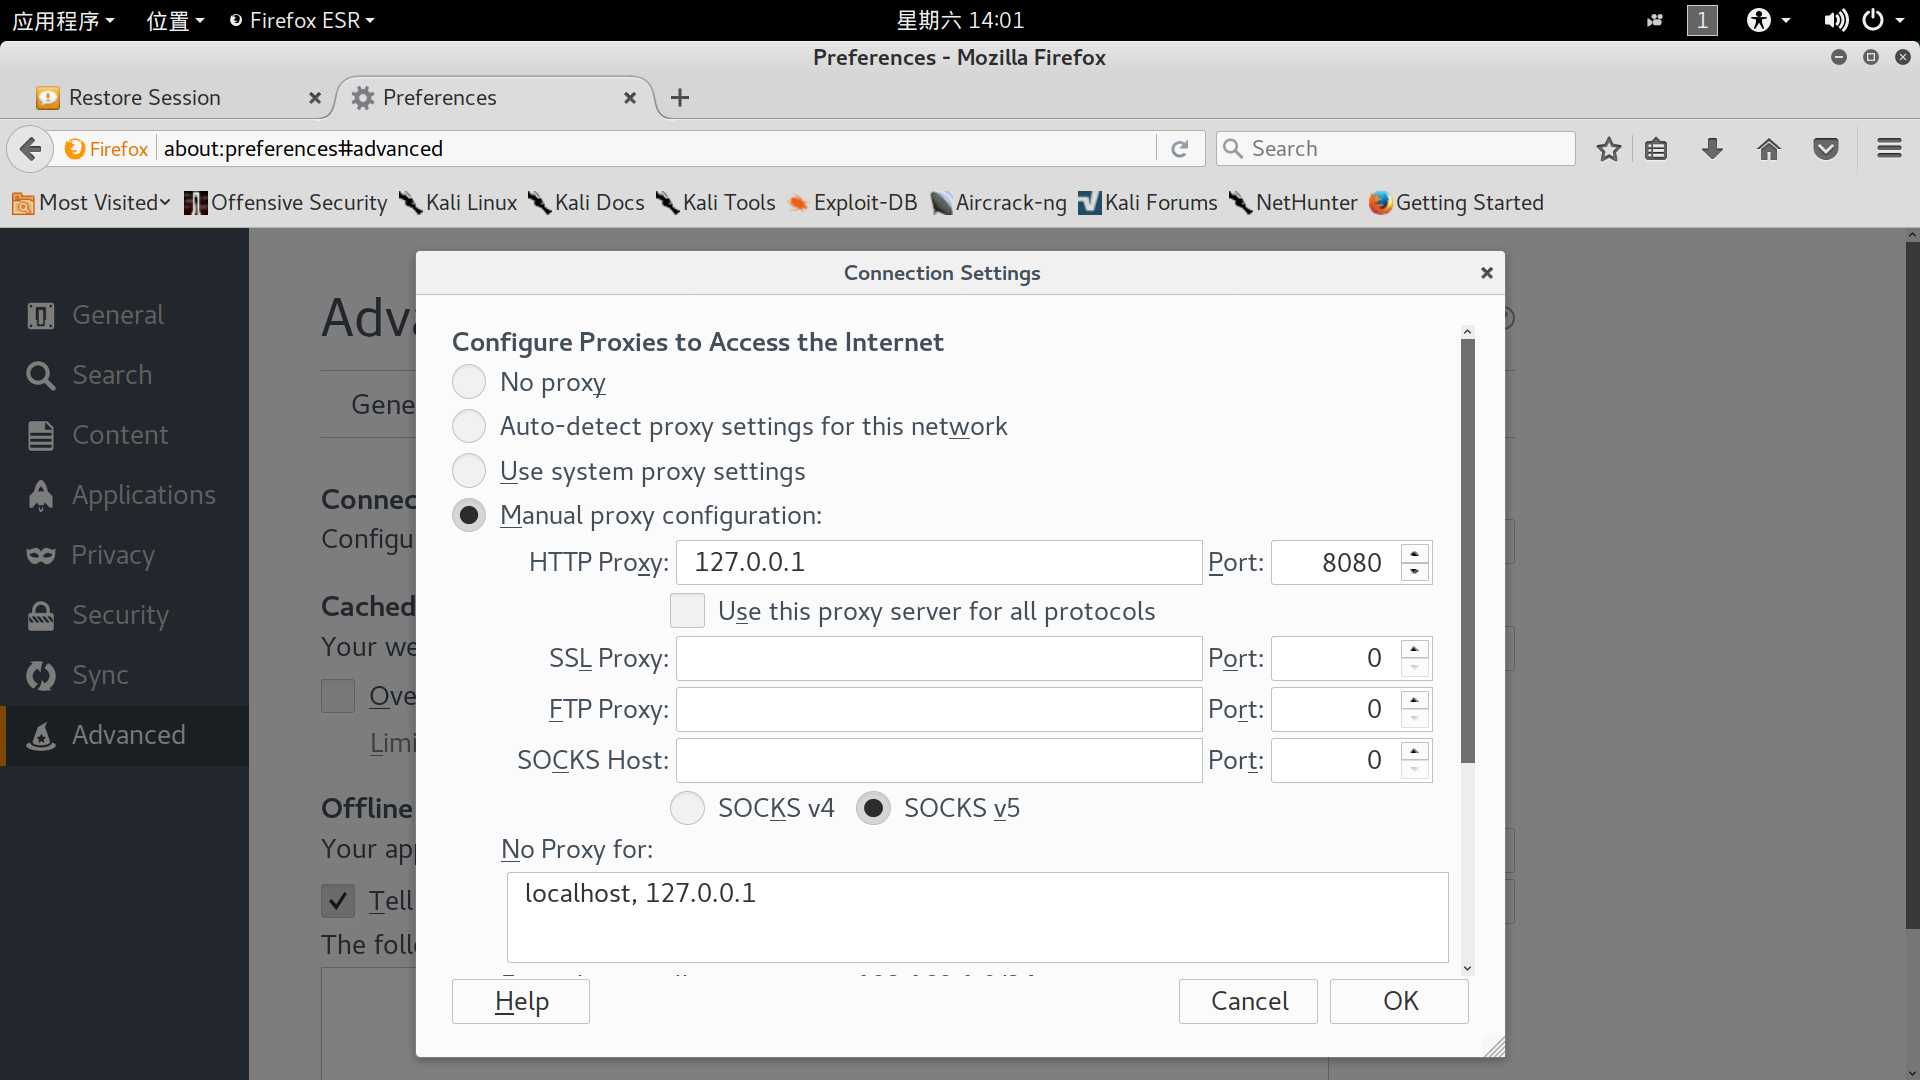Click the No Proxy for input field
This screenshot has height=1080, width=1920.
pos(976,918)
